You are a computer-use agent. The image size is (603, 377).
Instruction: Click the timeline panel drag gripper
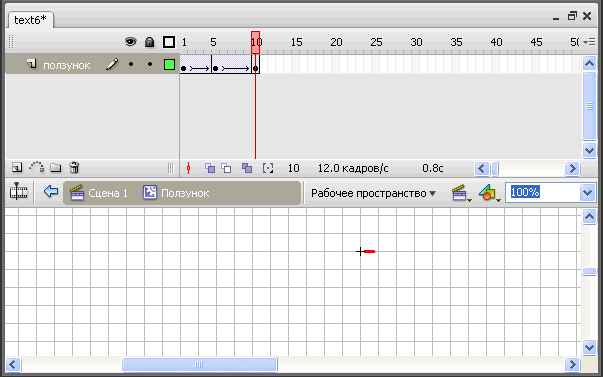coord(11,42)
